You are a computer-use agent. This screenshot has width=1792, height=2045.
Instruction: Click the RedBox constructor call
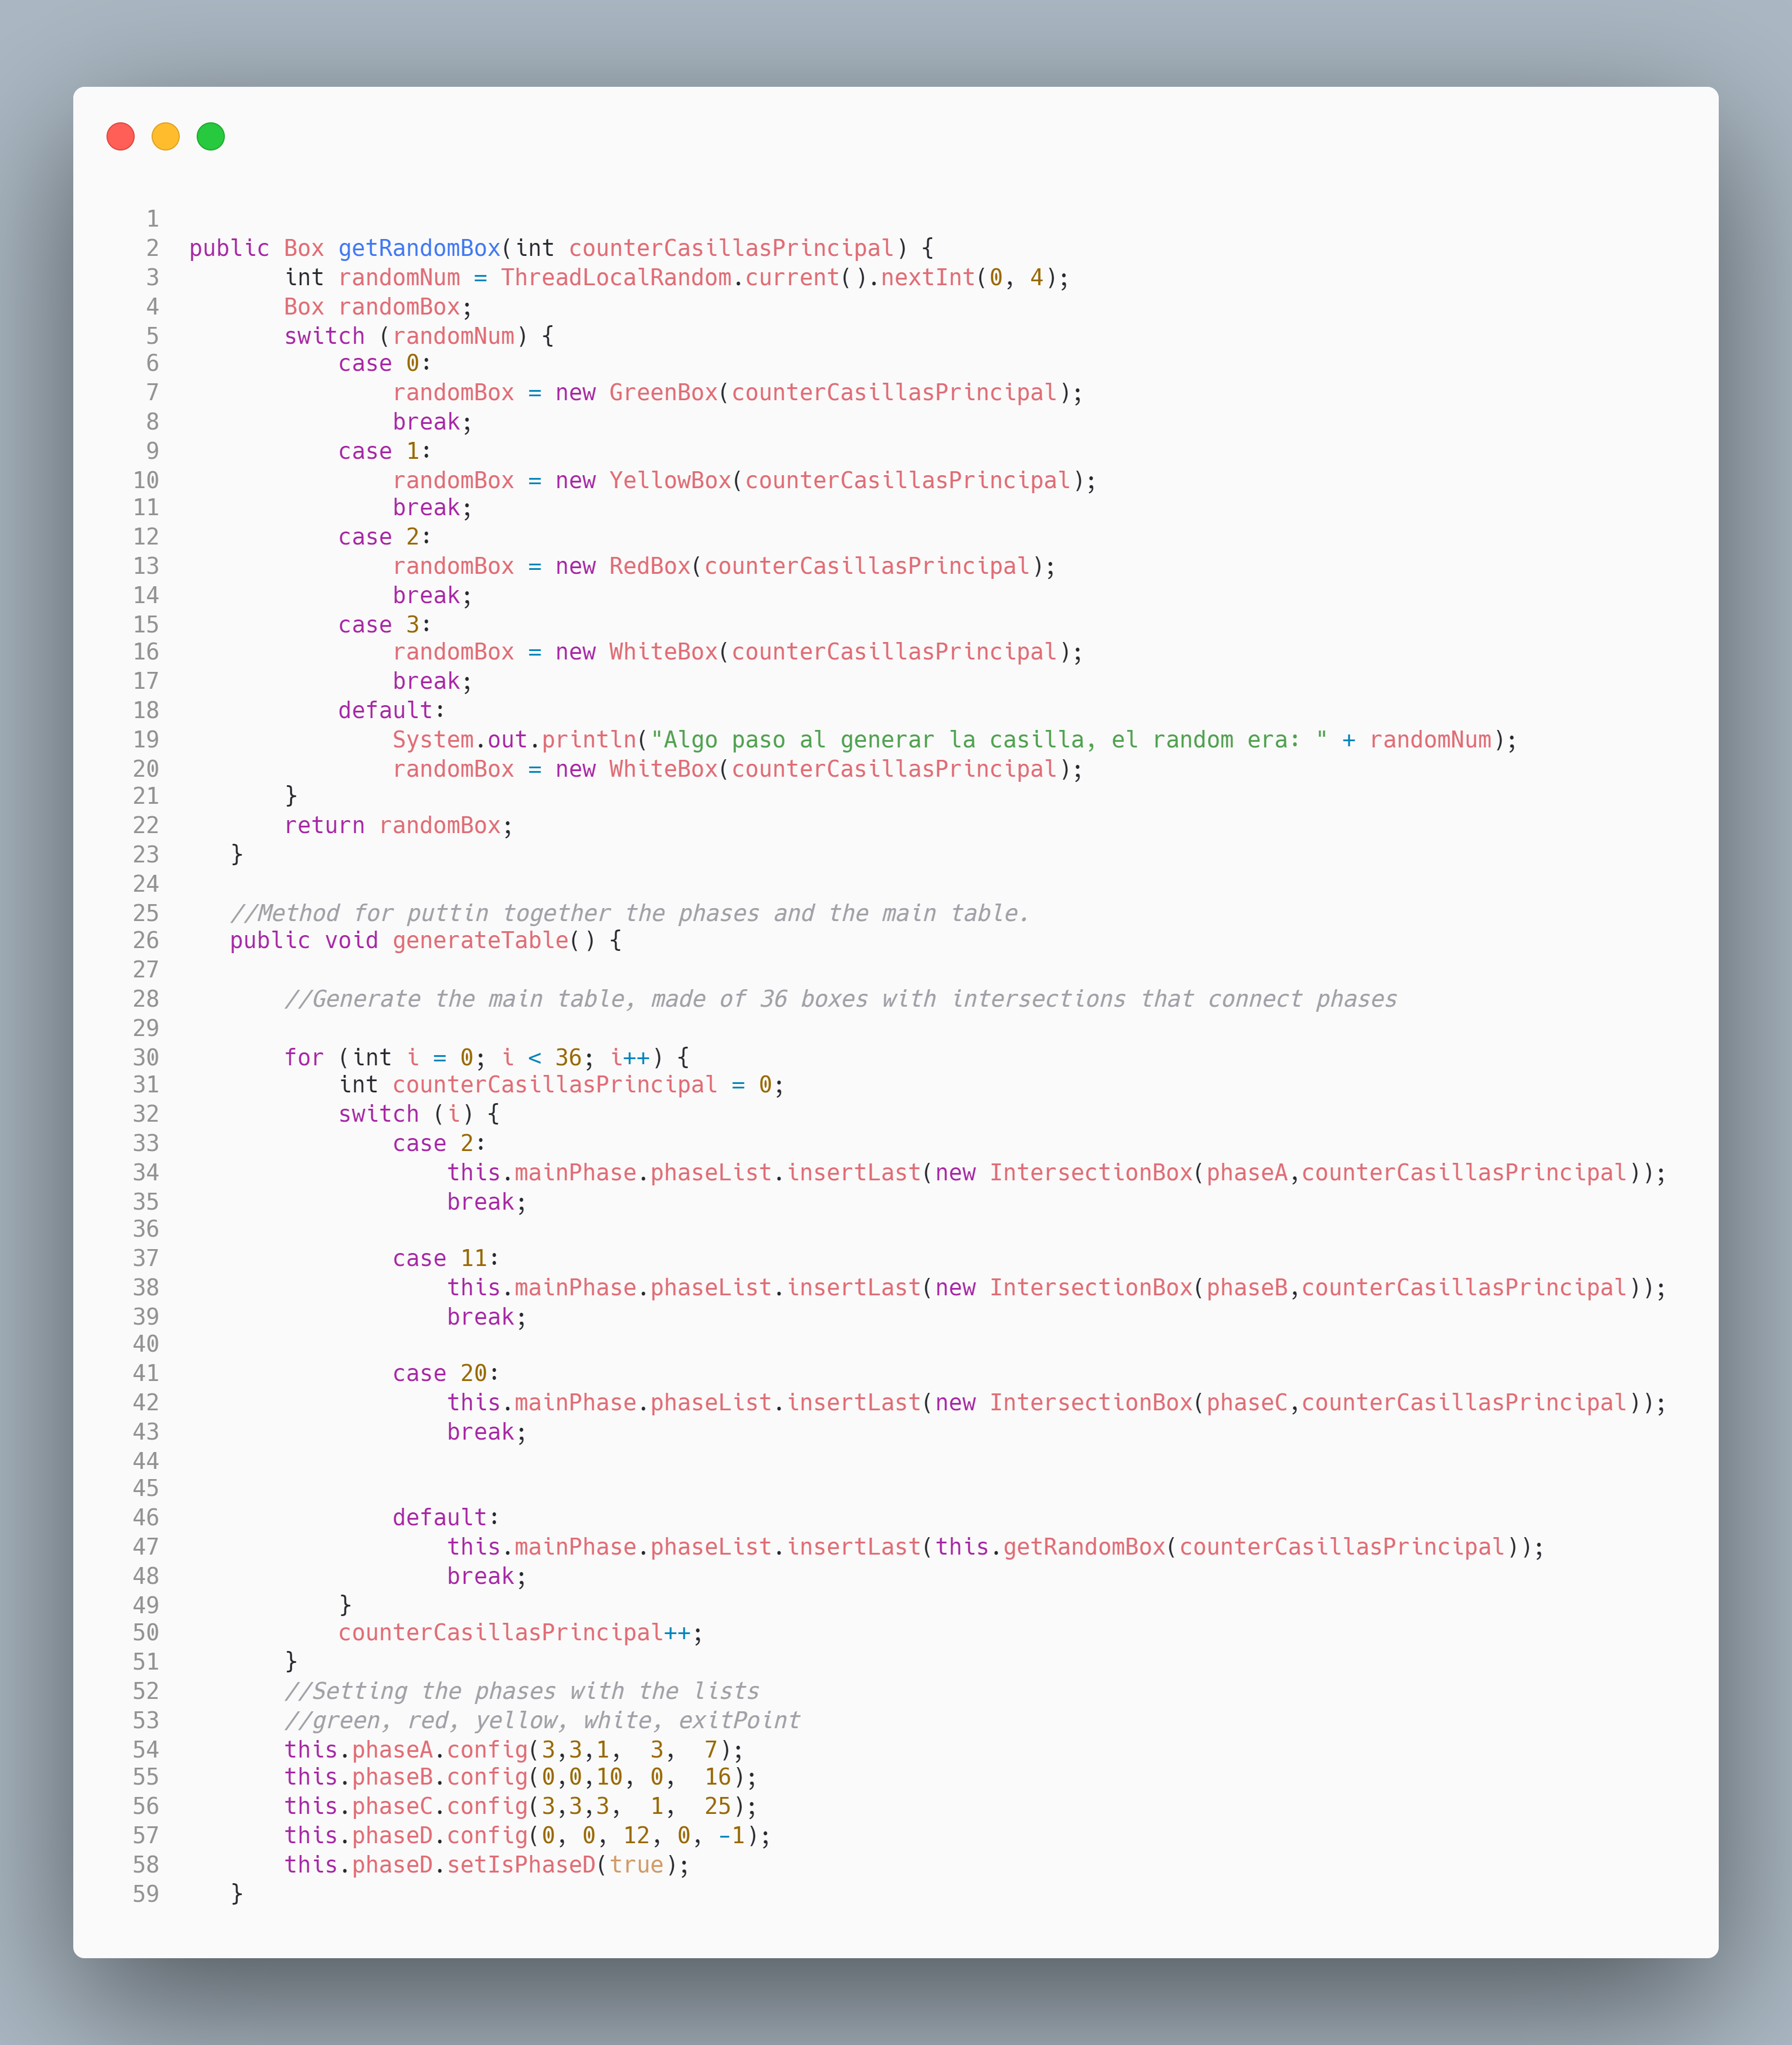point(649,566)
